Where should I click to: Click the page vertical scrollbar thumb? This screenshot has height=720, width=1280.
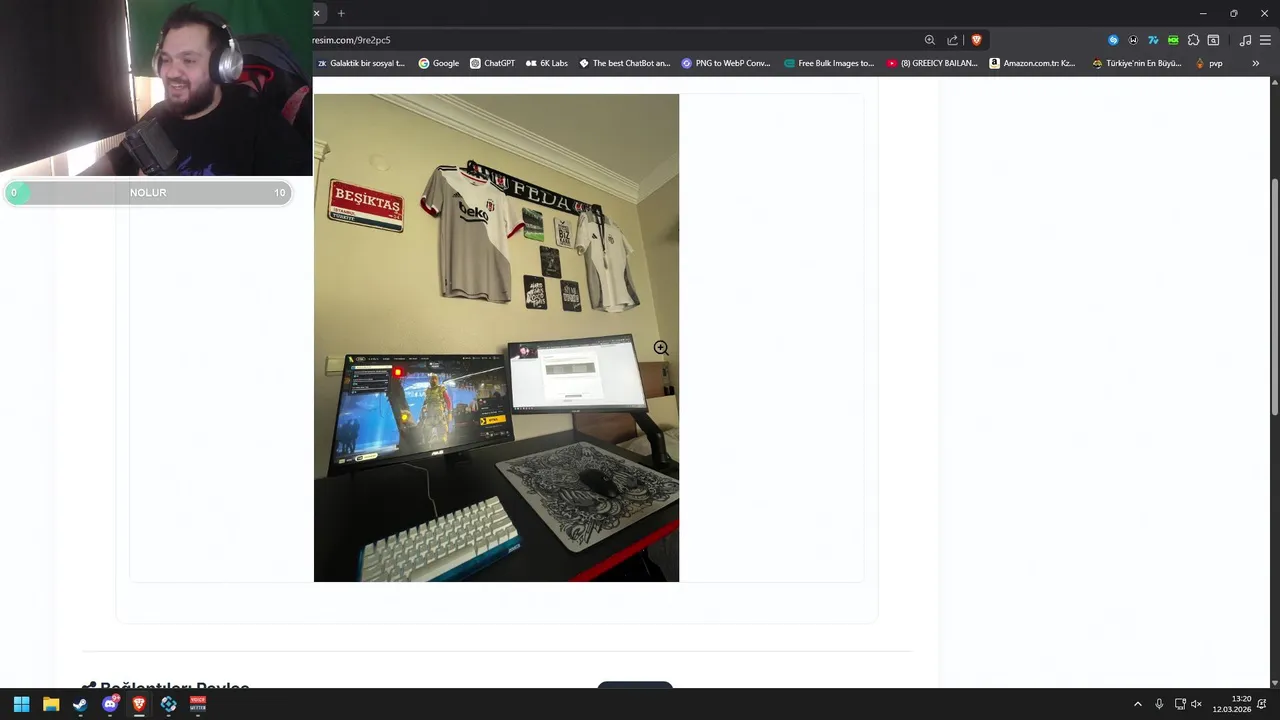(x=1274, y=297)
